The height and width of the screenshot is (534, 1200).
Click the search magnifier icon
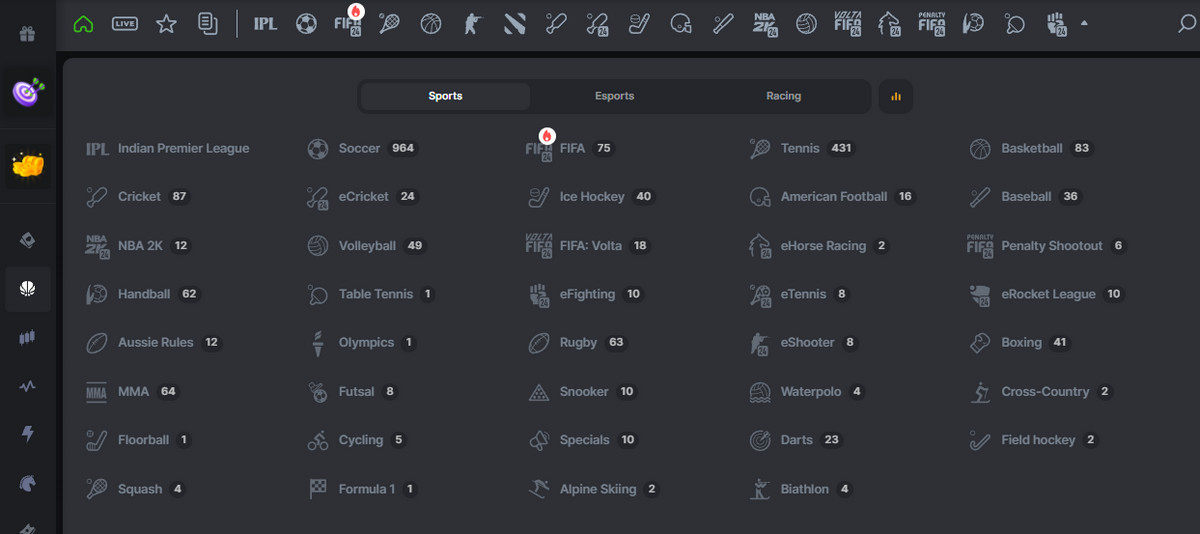pyautogui.click(x=1187, y=24)
